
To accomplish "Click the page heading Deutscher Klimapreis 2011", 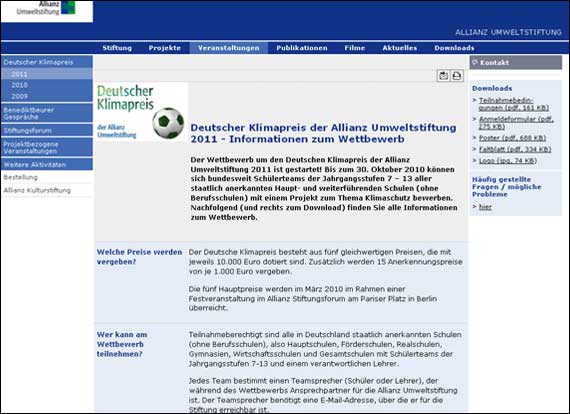I will (x=323, y=133).
